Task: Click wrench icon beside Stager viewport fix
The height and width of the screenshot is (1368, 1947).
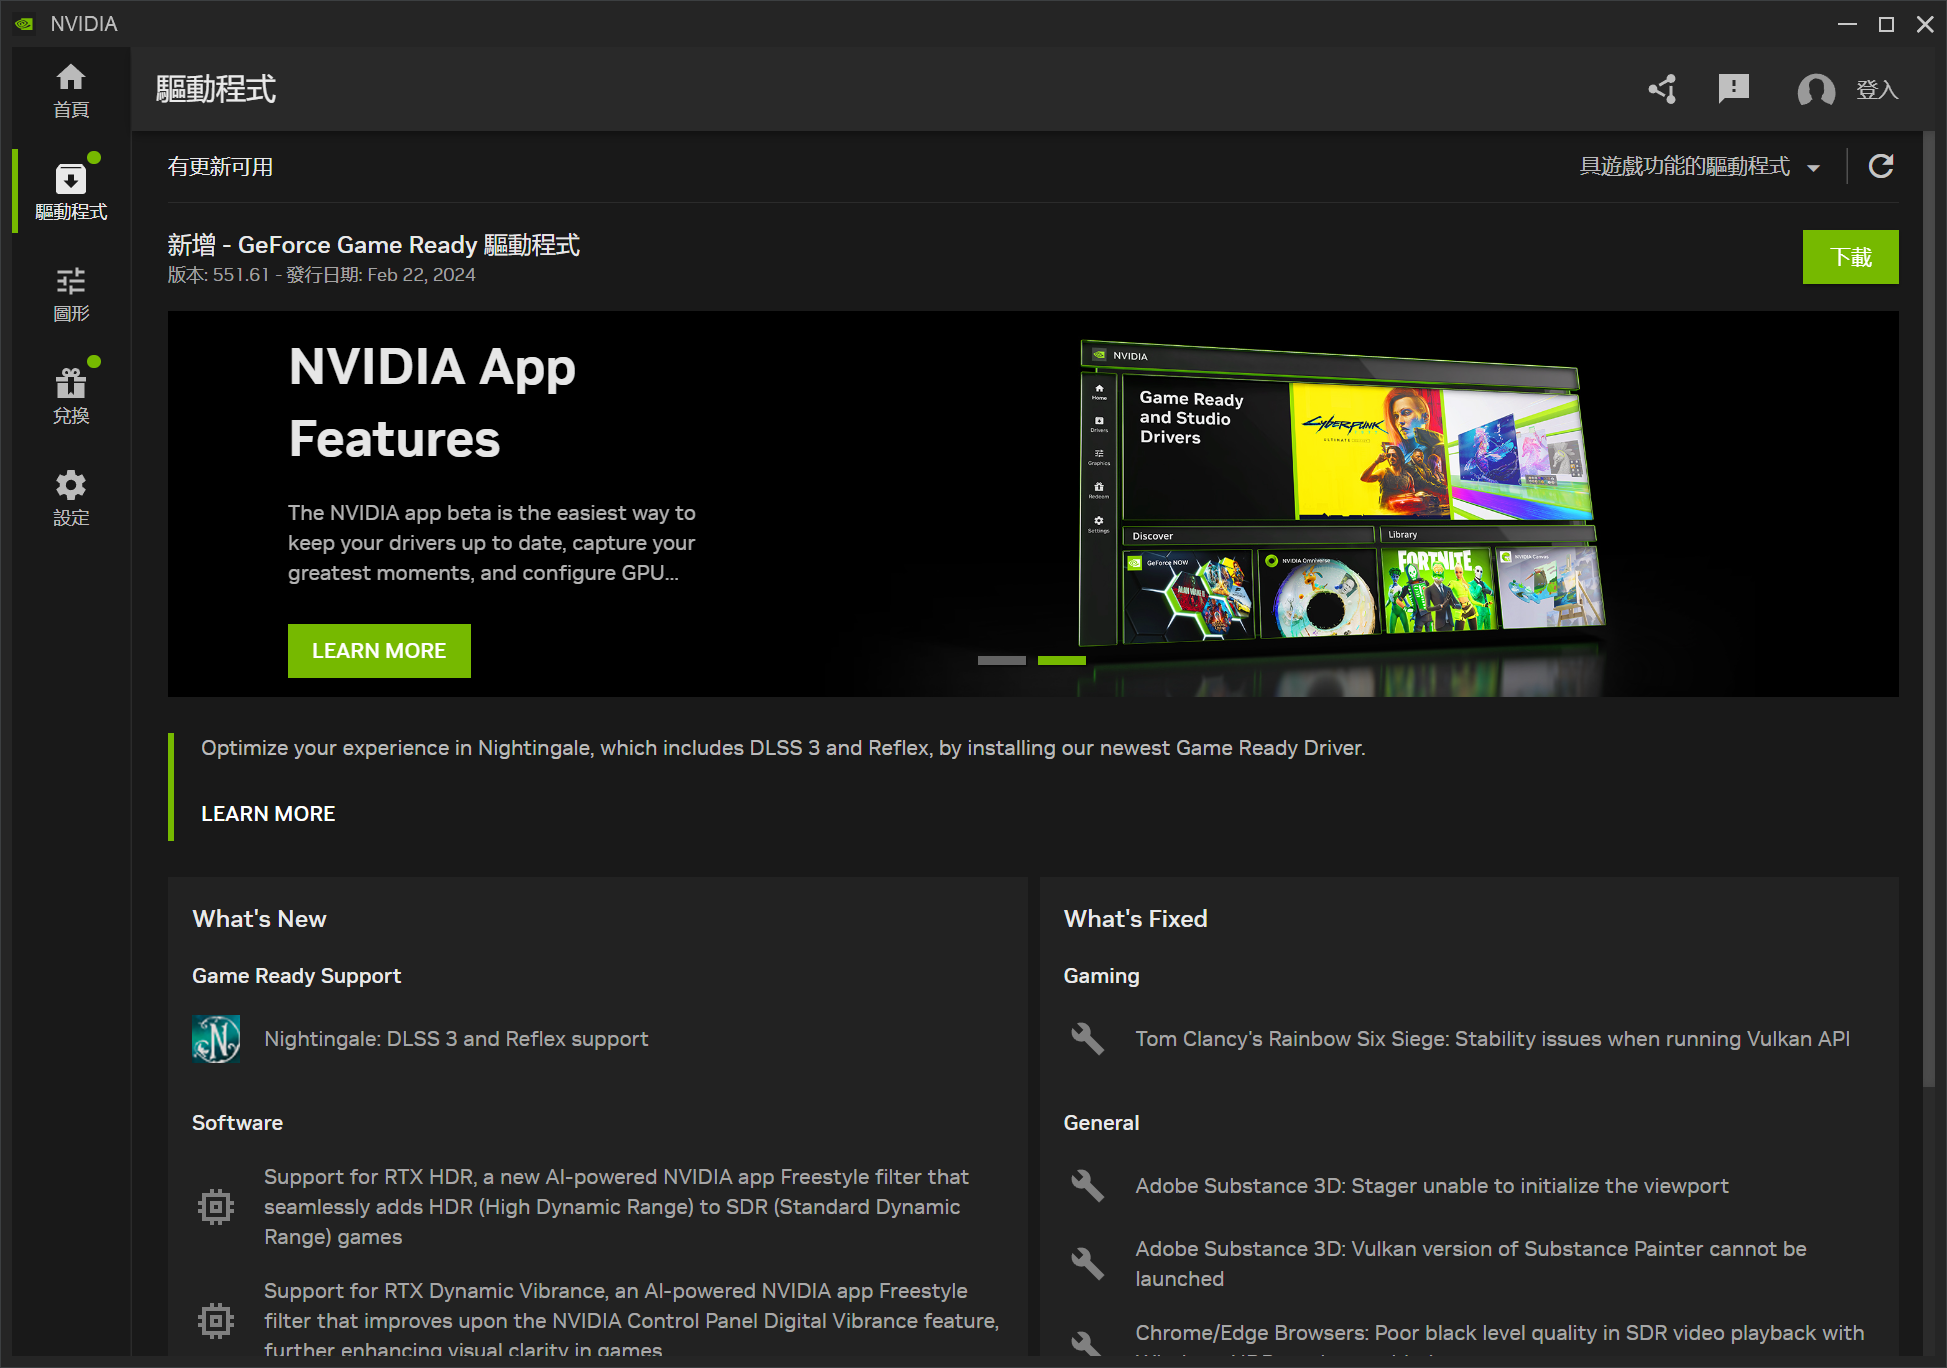Action: tap(1087, 1186)
